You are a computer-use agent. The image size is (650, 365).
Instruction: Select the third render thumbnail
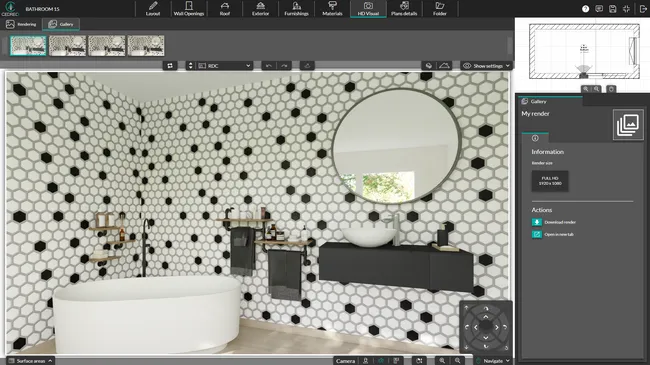107,46
